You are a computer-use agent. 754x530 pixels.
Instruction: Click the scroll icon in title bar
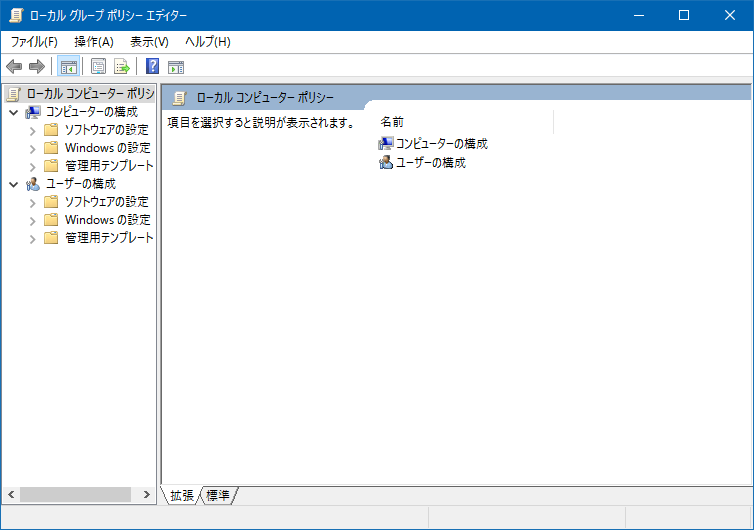[x=16, y=15]
